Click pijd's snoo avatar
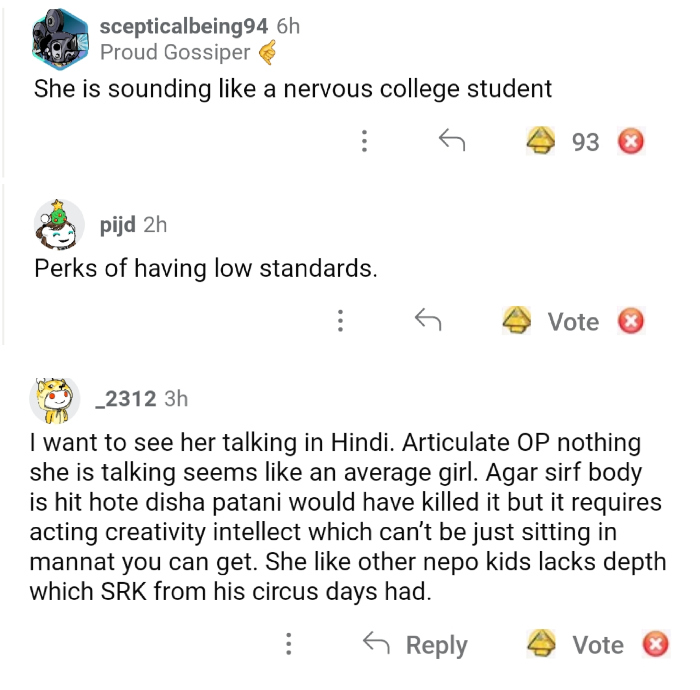 (x=58, y=224)
